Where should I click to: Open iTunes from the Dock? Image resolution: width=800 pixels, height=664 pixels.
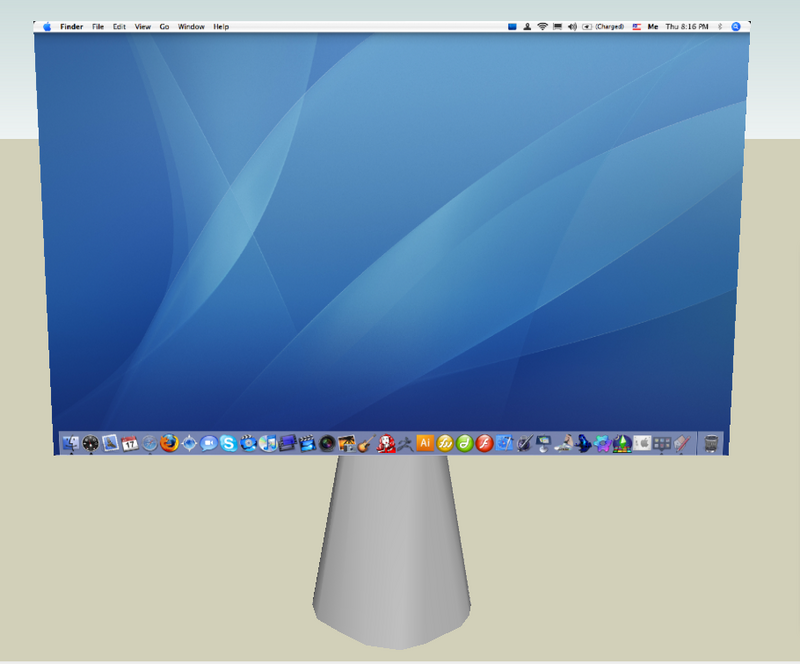[268, 443]
